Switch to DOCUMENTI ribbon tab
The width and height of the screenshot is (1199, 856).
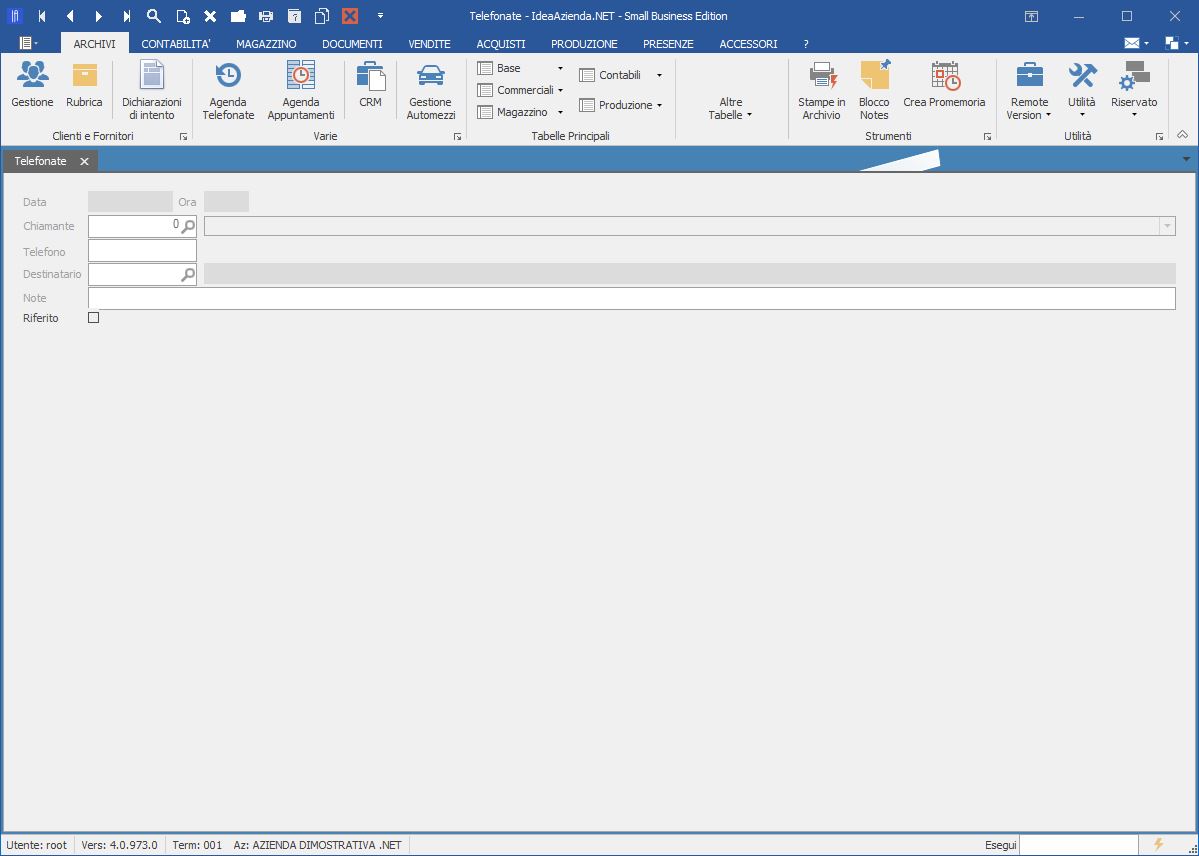tap(353, 44)
